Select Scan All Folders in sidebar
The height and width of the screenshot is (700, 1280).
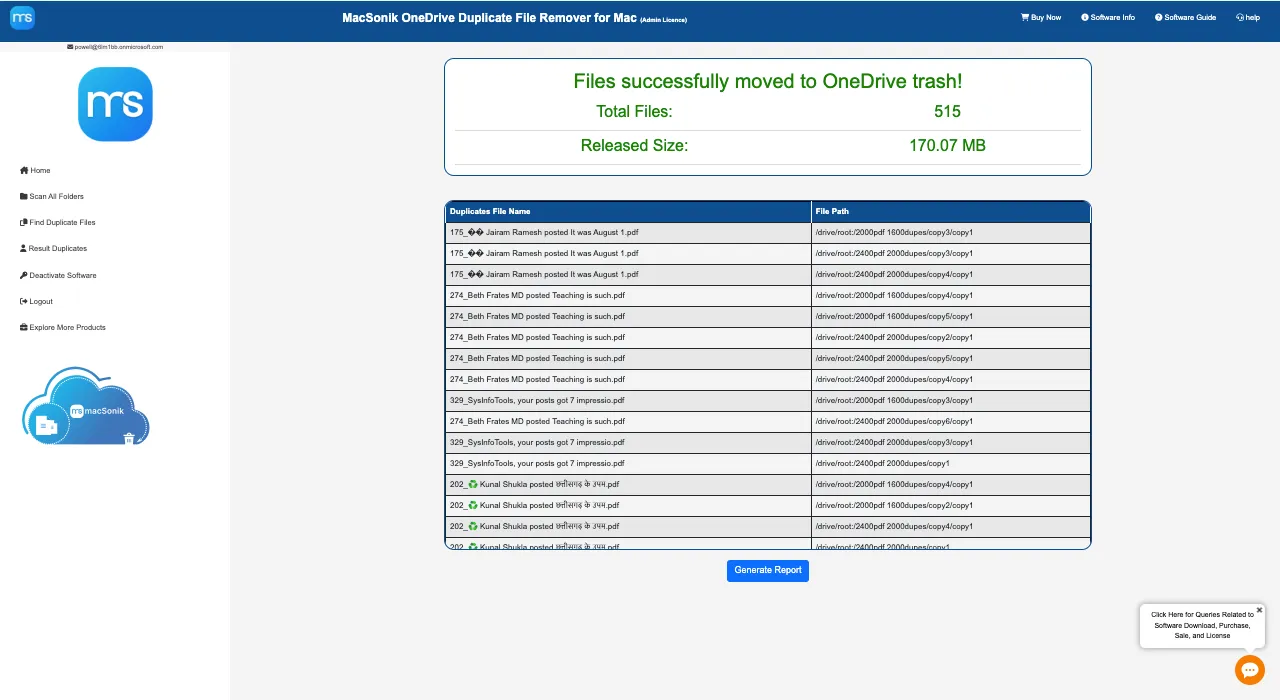[x=52, y=196]
